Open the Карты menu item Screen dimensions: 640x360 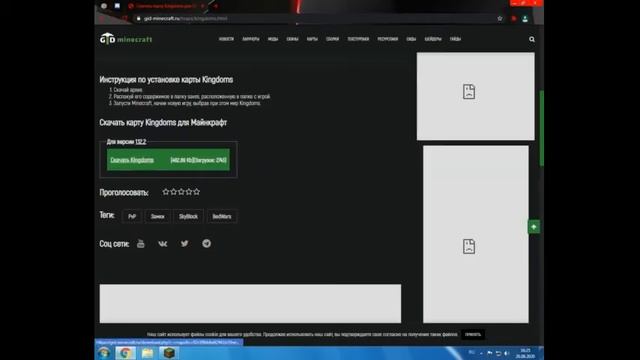pos(312,39)
